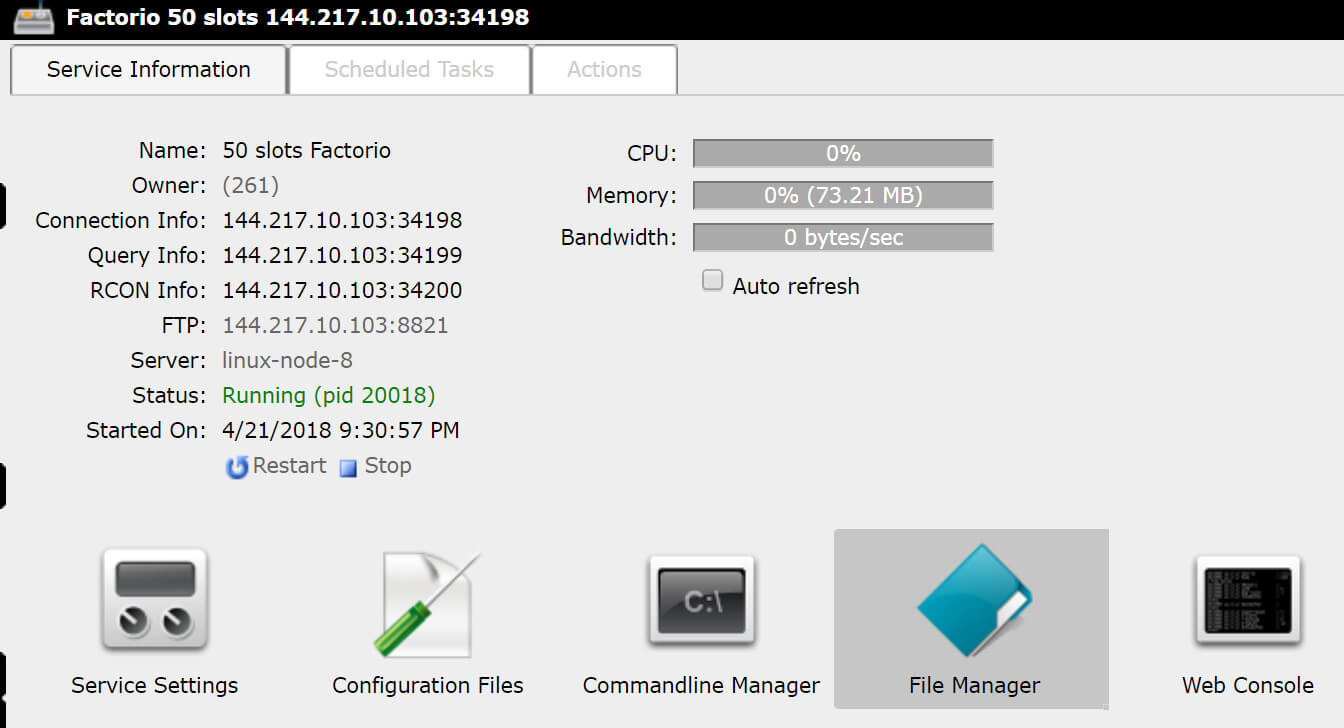Click the FTP address 144.217.10.103:8821
The width and height of the screenshot is (1344, 728).
click(335, 326)
